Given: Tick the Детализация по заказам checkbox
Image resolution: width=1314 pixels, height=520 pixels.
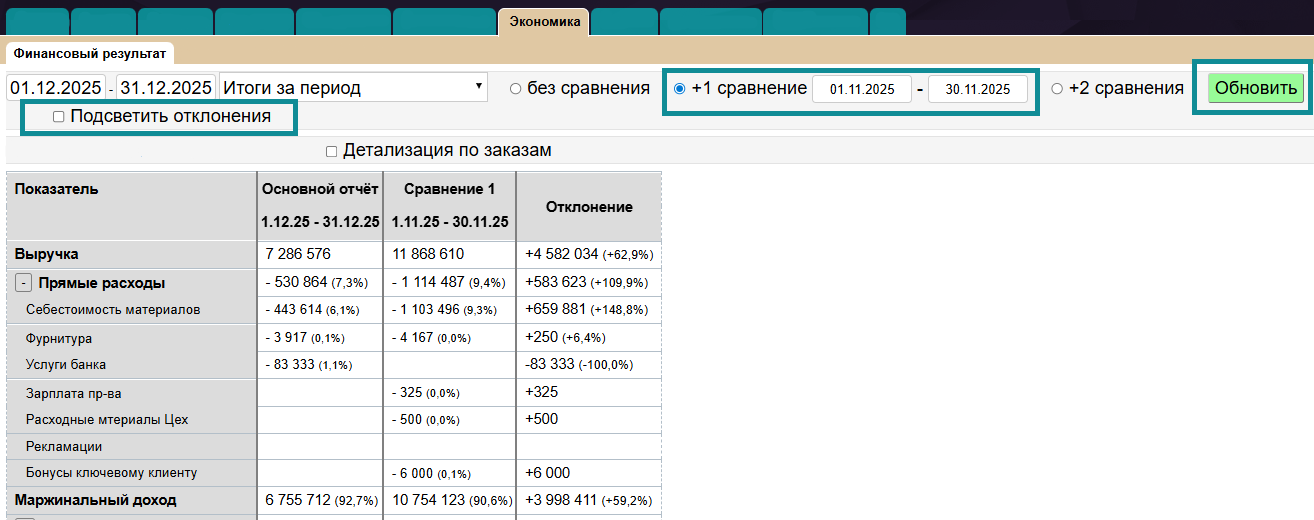Looking at the screenshot, I should [x=331, y=151].
